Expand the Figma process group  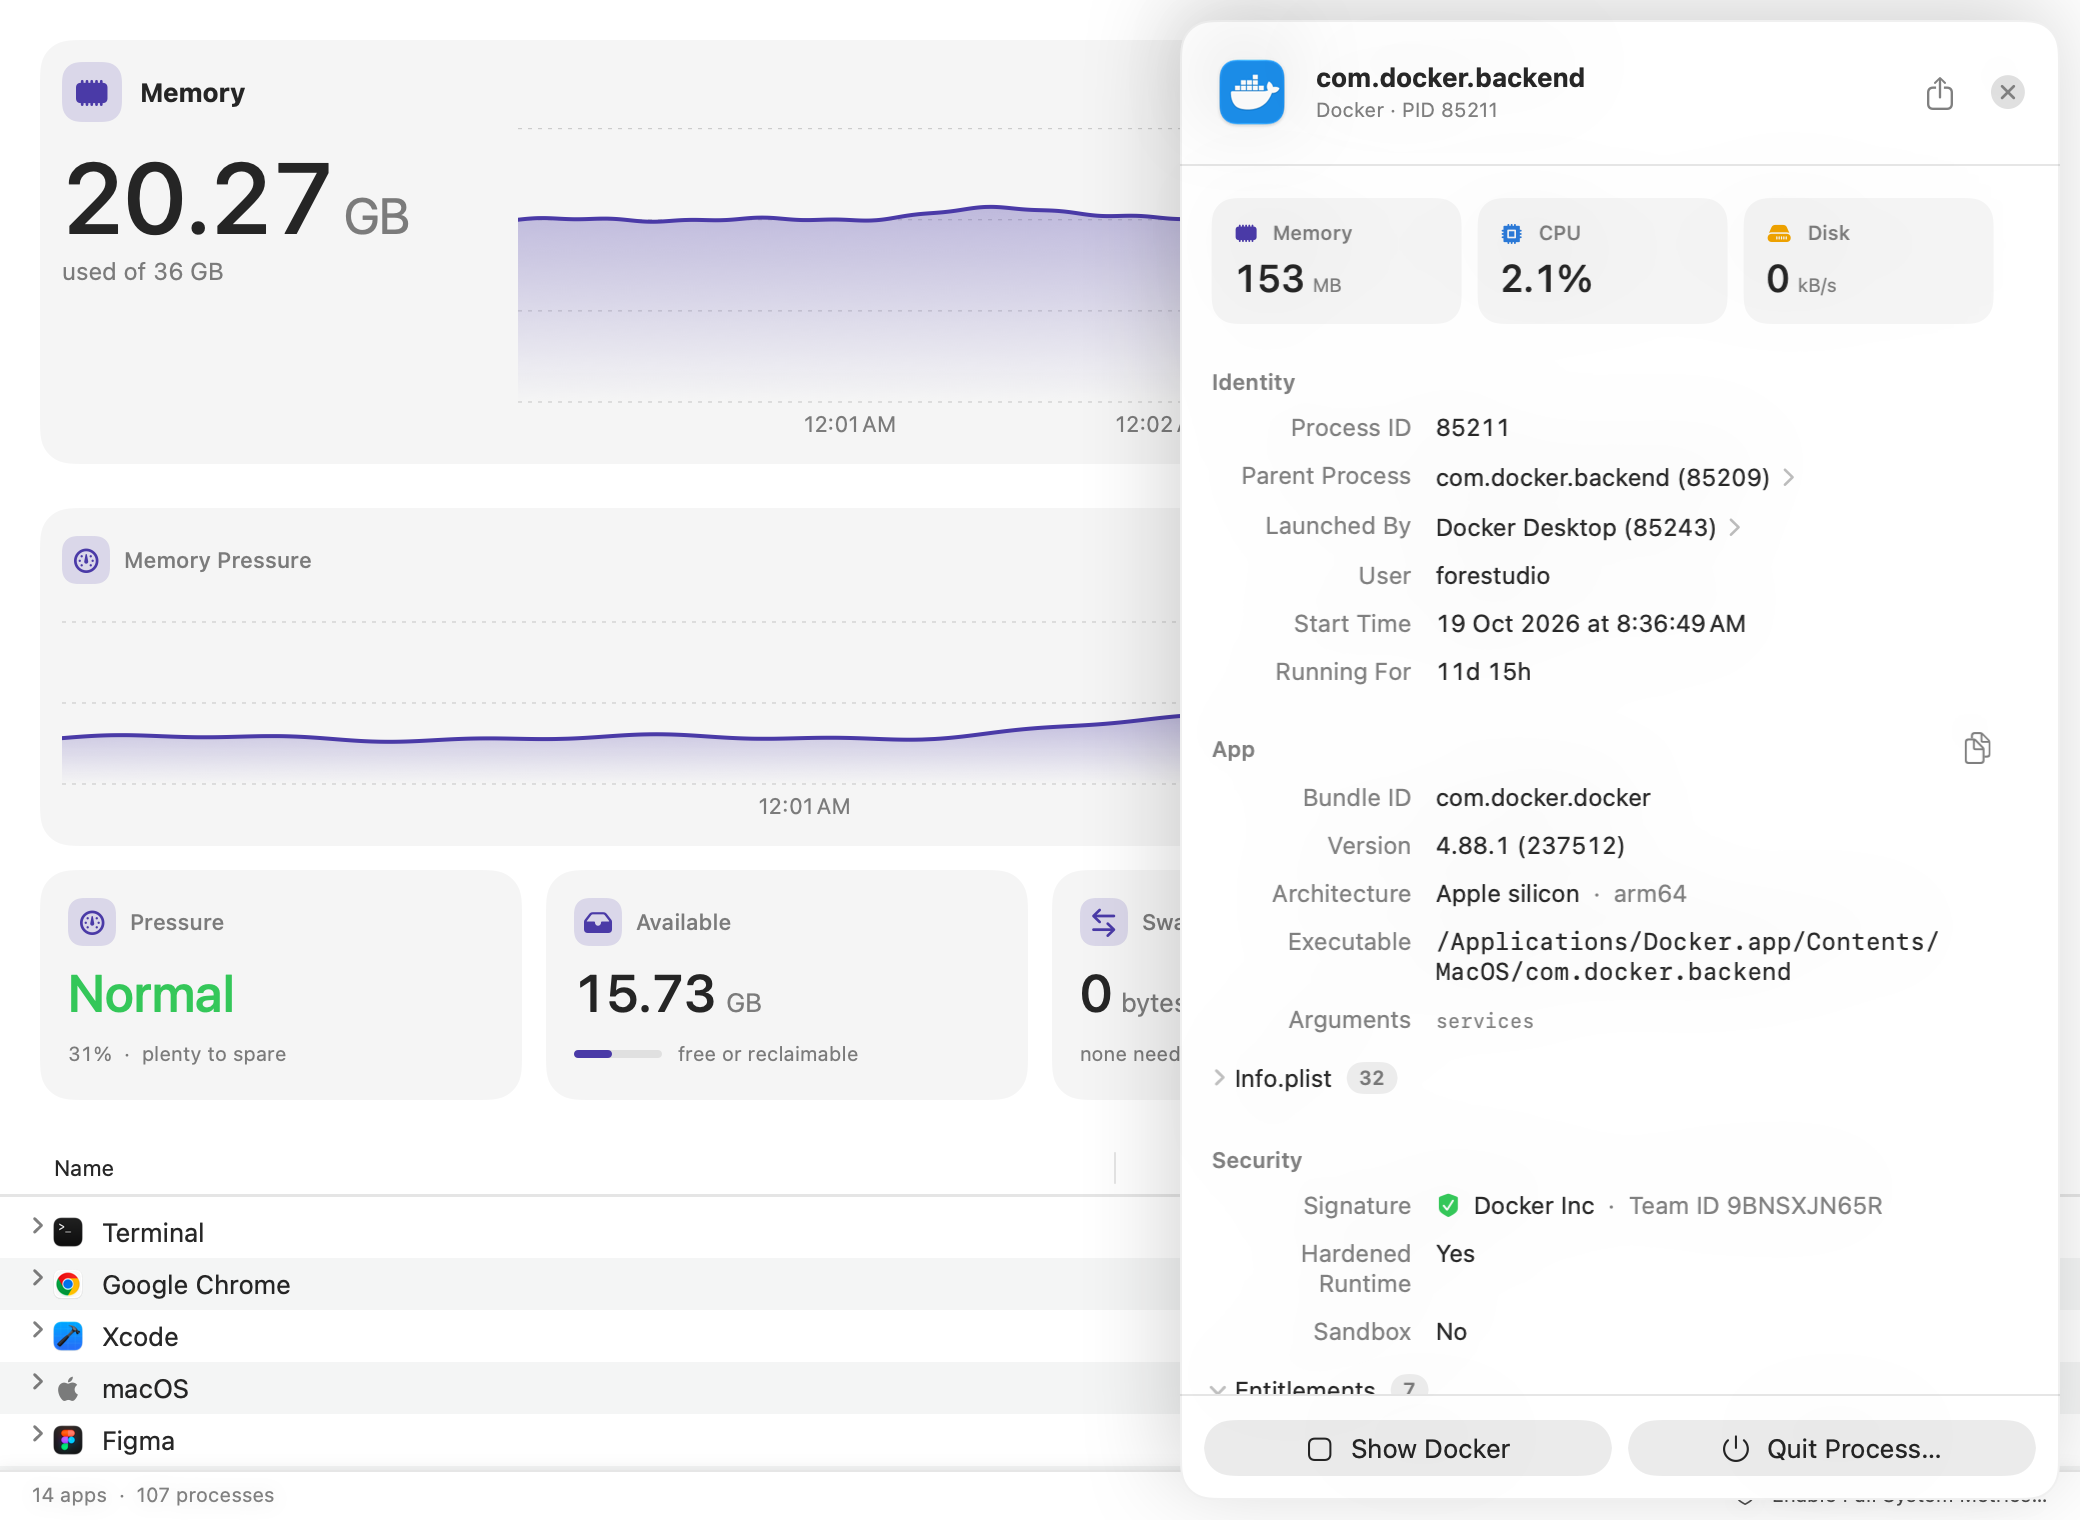[x=37, y=1434]
